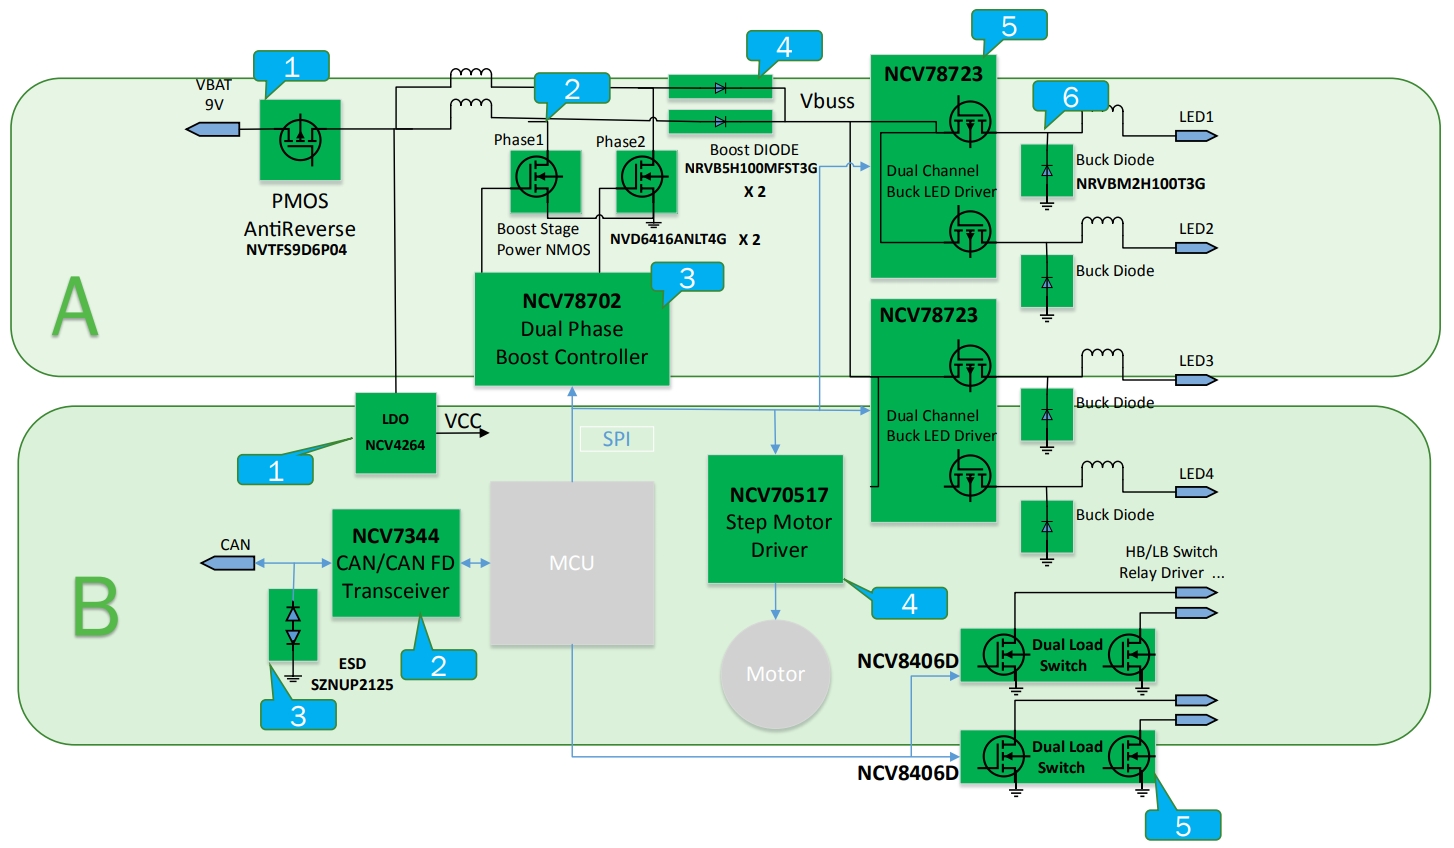Click the VCC output label
Screen dimensions: 1454x848
point(463,421)
